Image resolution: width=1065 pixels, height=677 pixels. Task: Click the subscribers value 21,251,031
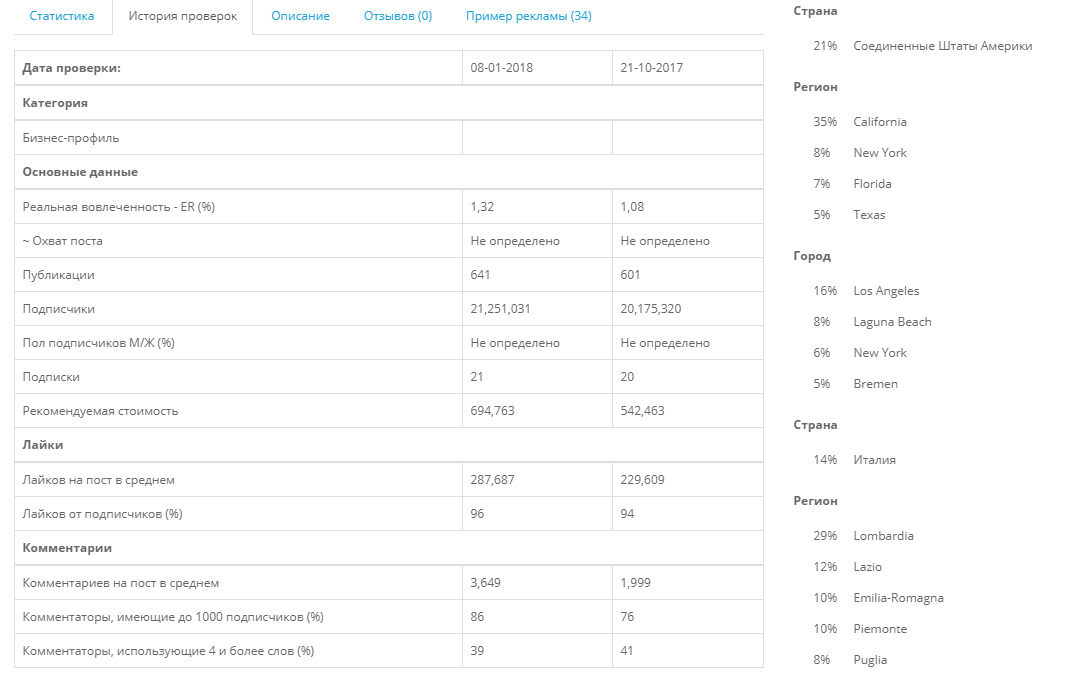coord(501,309)
